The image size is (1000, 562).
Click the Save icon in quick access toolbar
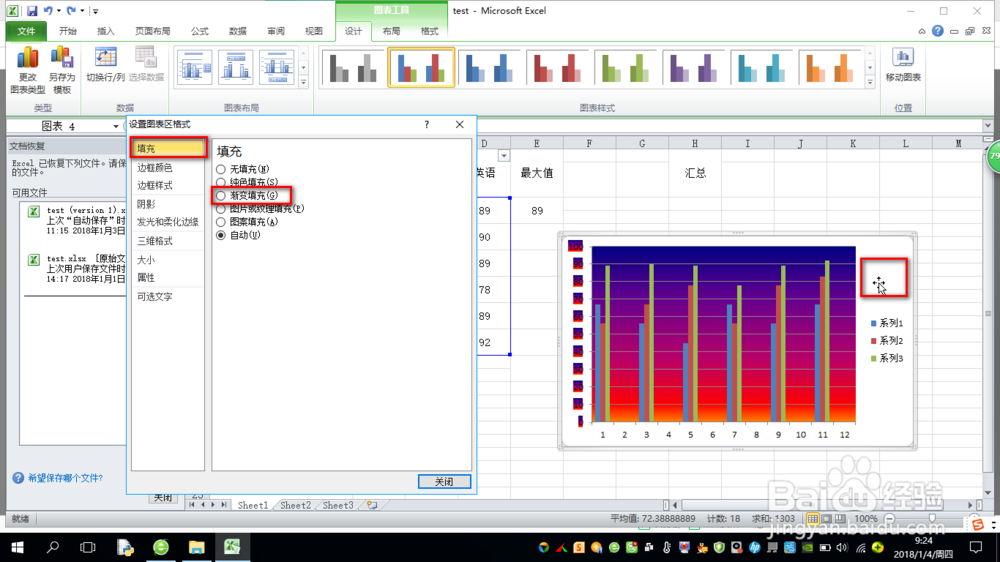32,11
